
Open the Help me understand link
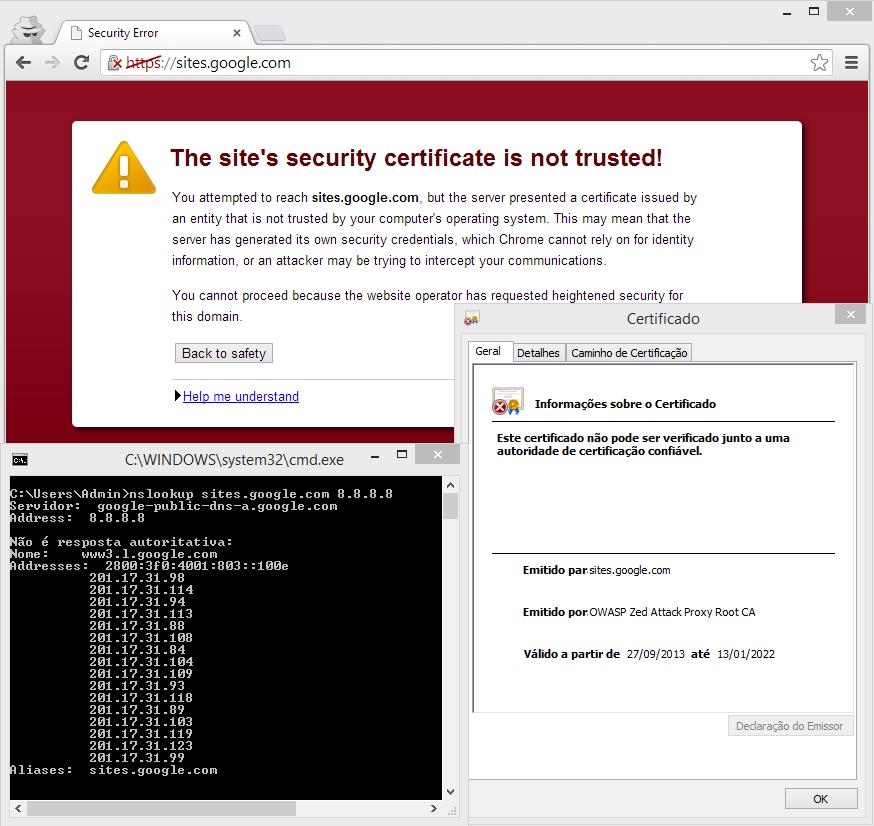(x=241, y=397)
